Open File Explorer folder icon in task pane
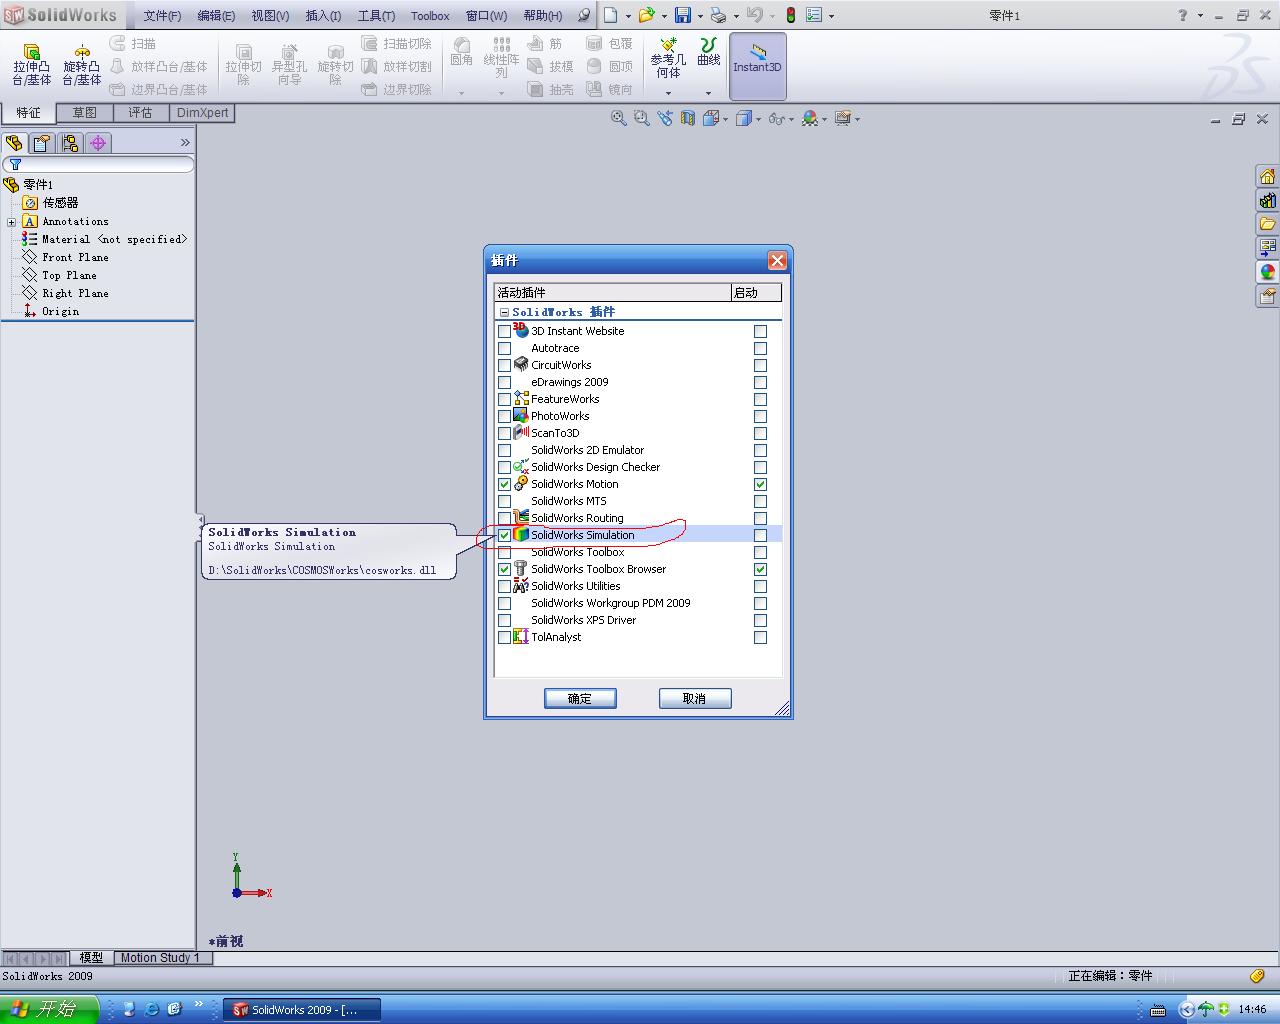The image size is (1280, 1024). (x=1267, y=224)
